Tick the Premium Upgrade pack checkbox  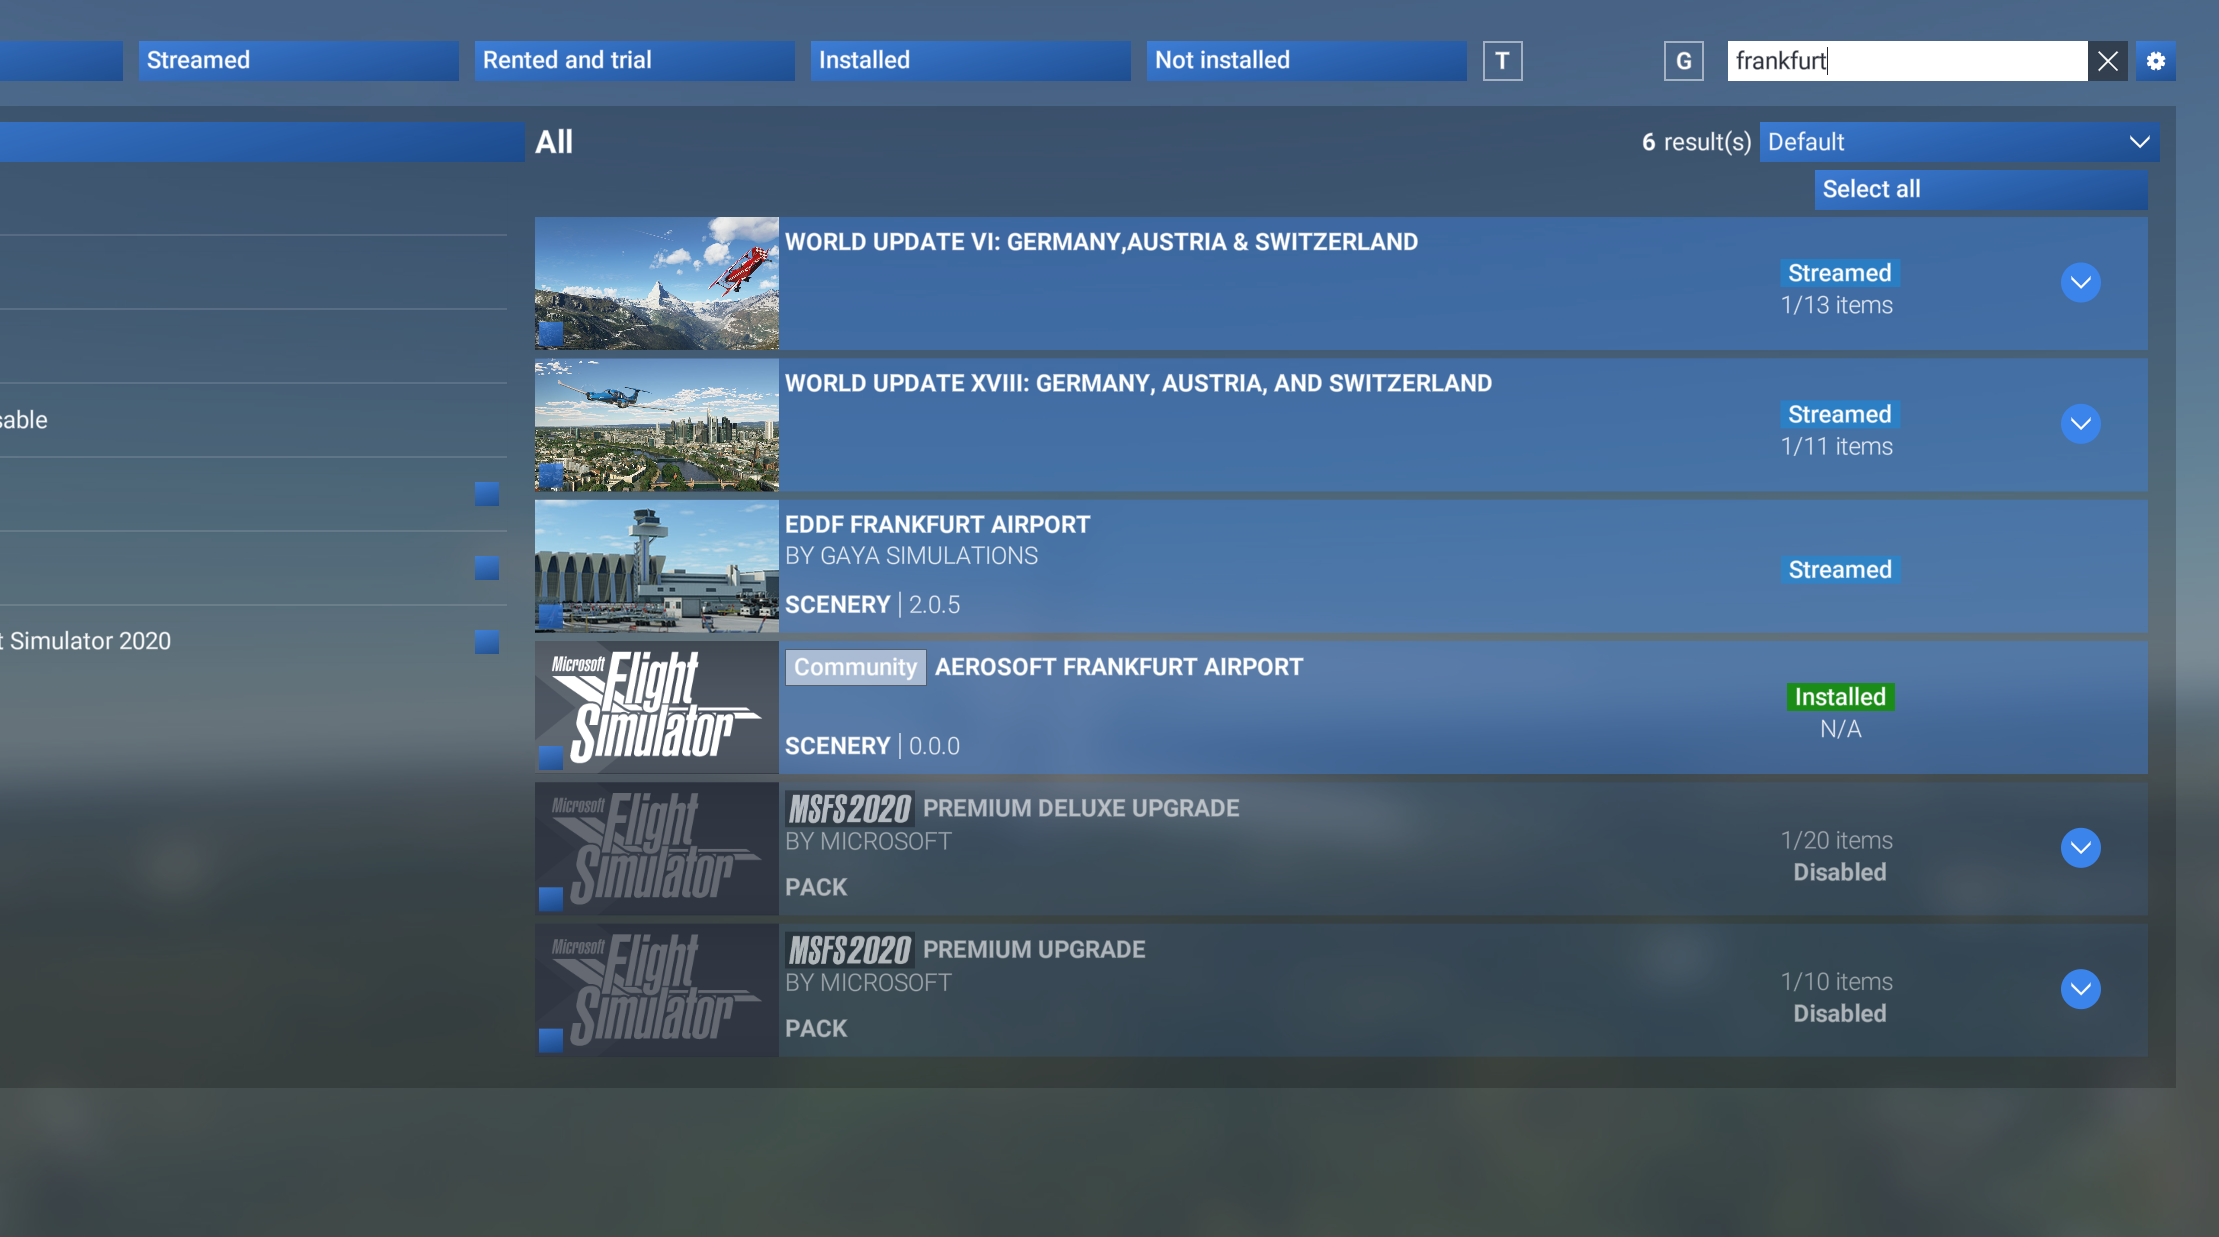551,1040
